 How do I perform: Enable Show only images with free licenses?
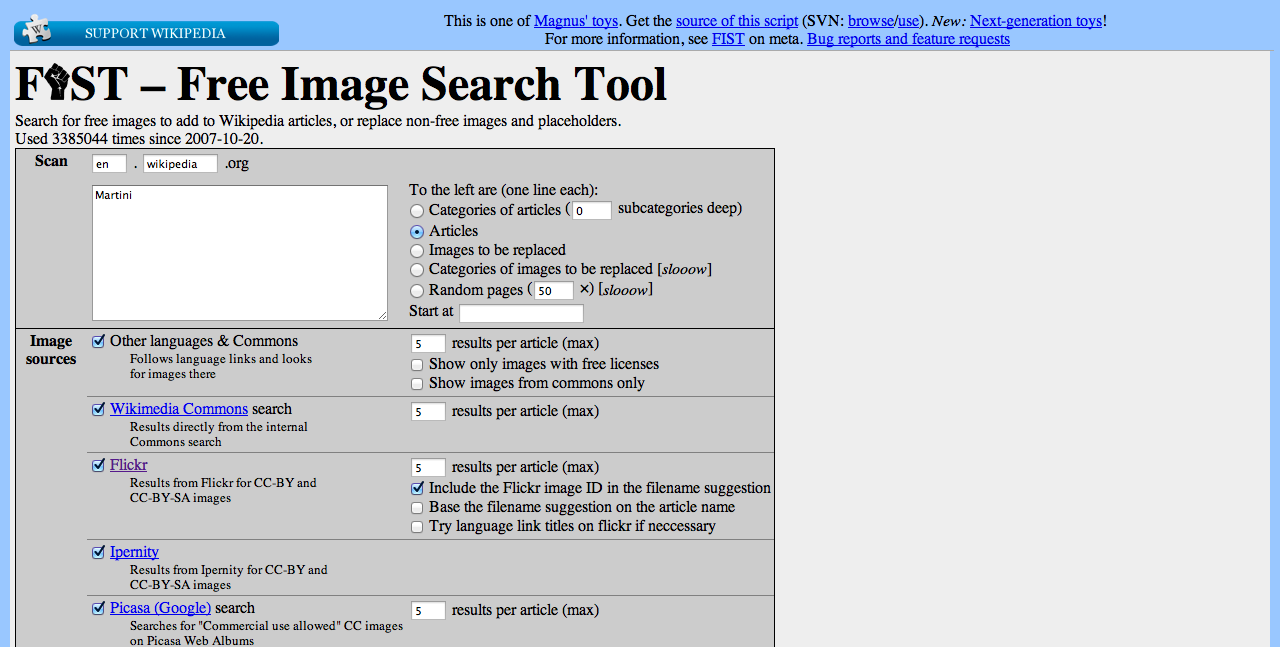417,365
